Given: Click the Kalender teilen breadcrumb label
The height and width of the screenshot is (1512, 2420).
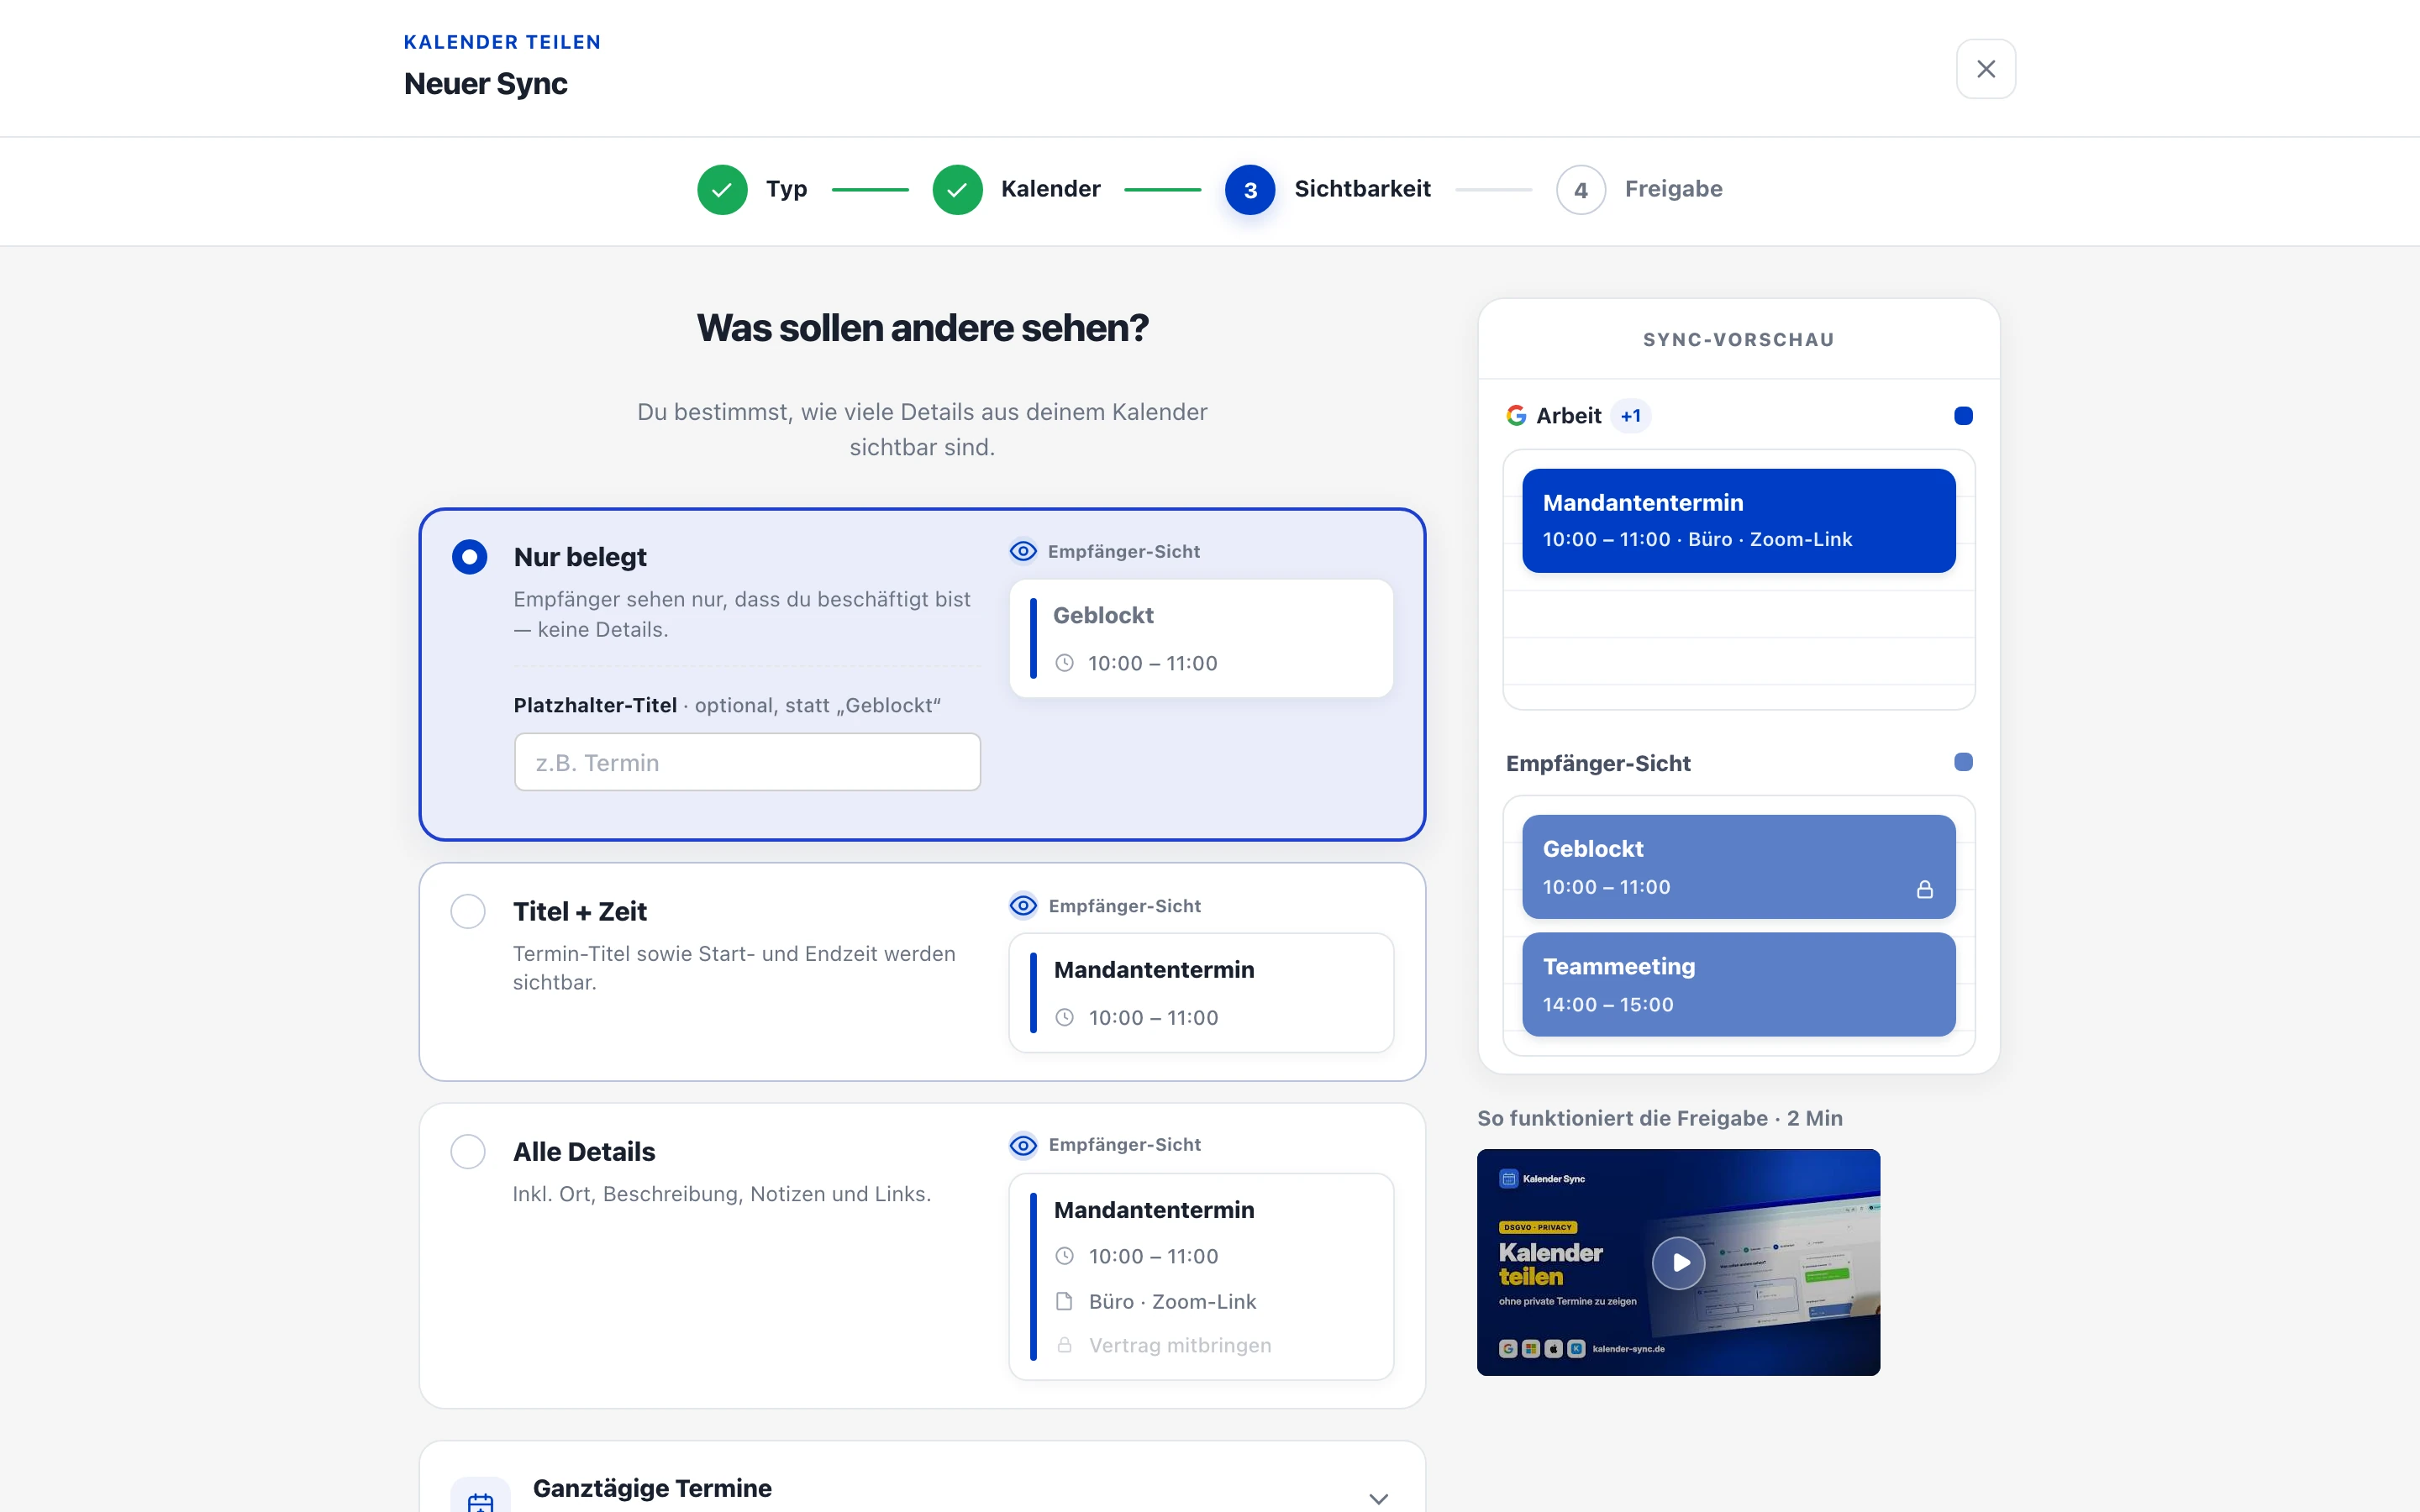Looking at the screenshot, I should (x=502, y=42).
